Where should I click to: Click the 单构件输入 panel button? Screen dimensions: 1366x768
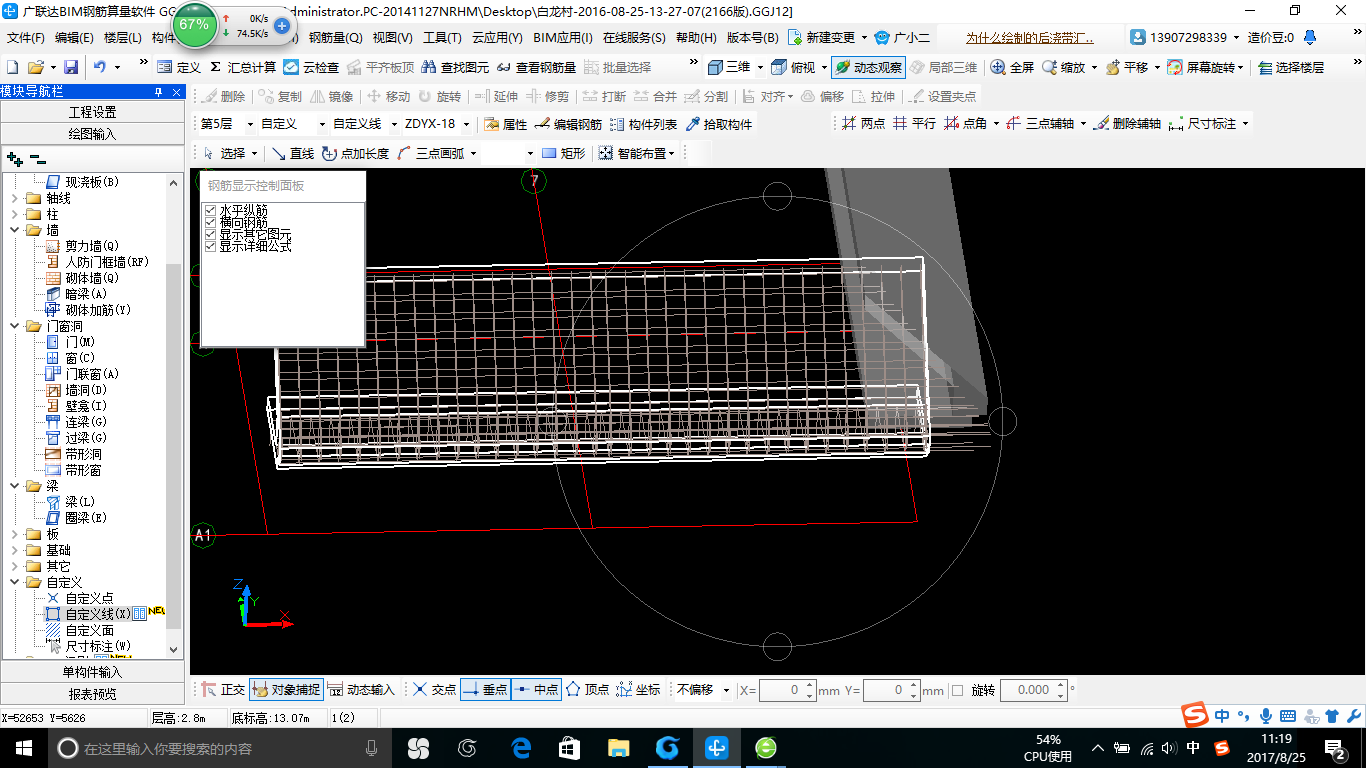point(92,672)
